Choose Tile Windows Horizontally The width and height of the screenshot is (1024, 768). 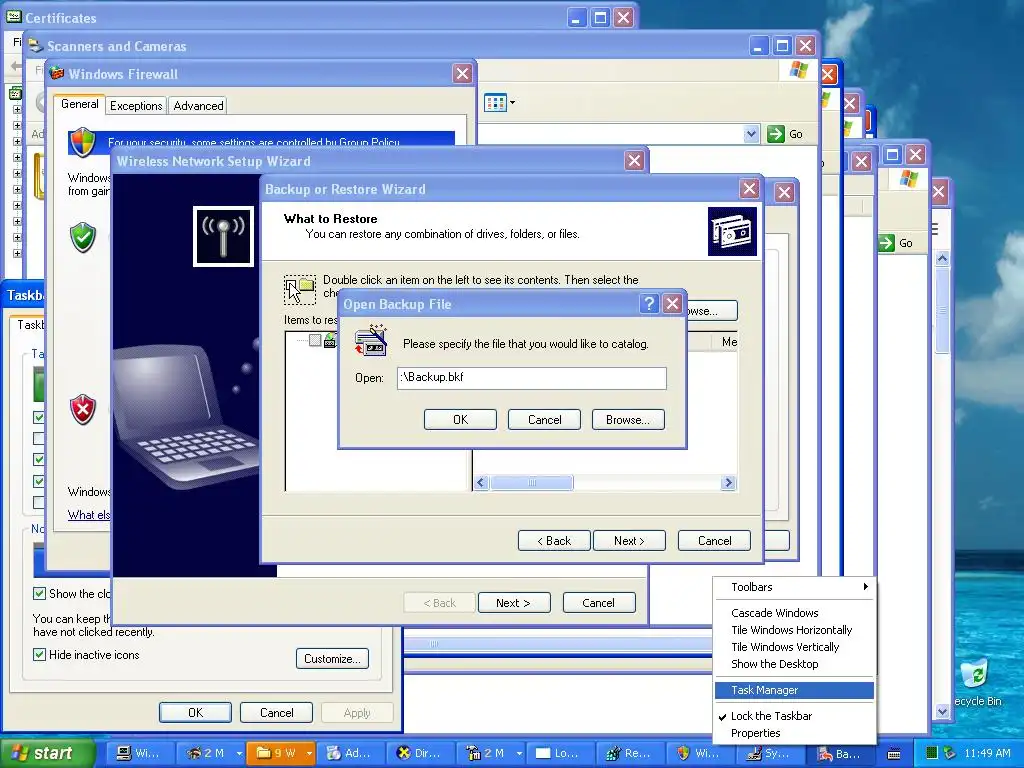794,630
